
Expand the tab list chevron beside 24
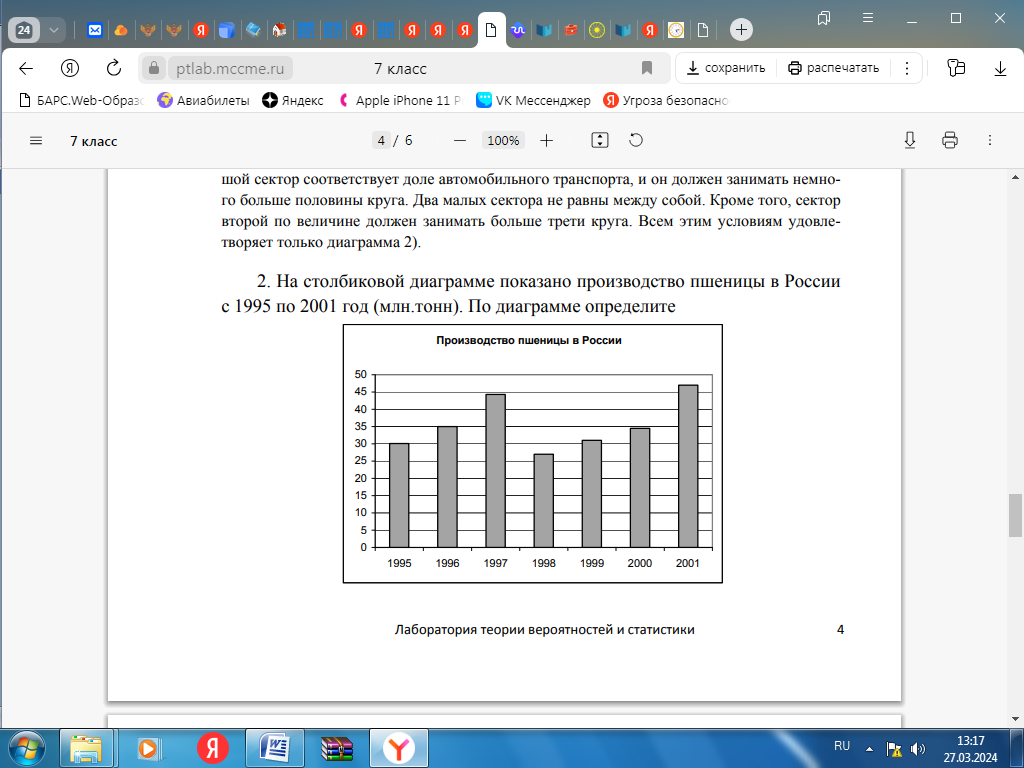pos(54,30)
